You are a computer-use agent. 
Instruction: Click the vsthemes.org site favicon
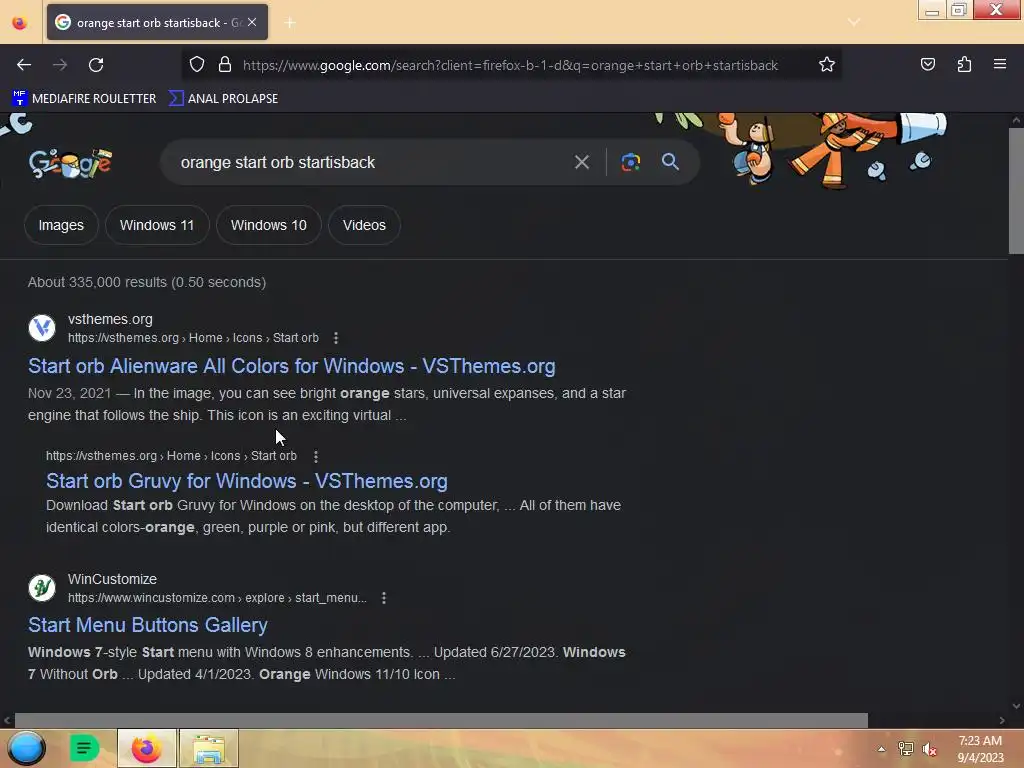coord(42,328)
